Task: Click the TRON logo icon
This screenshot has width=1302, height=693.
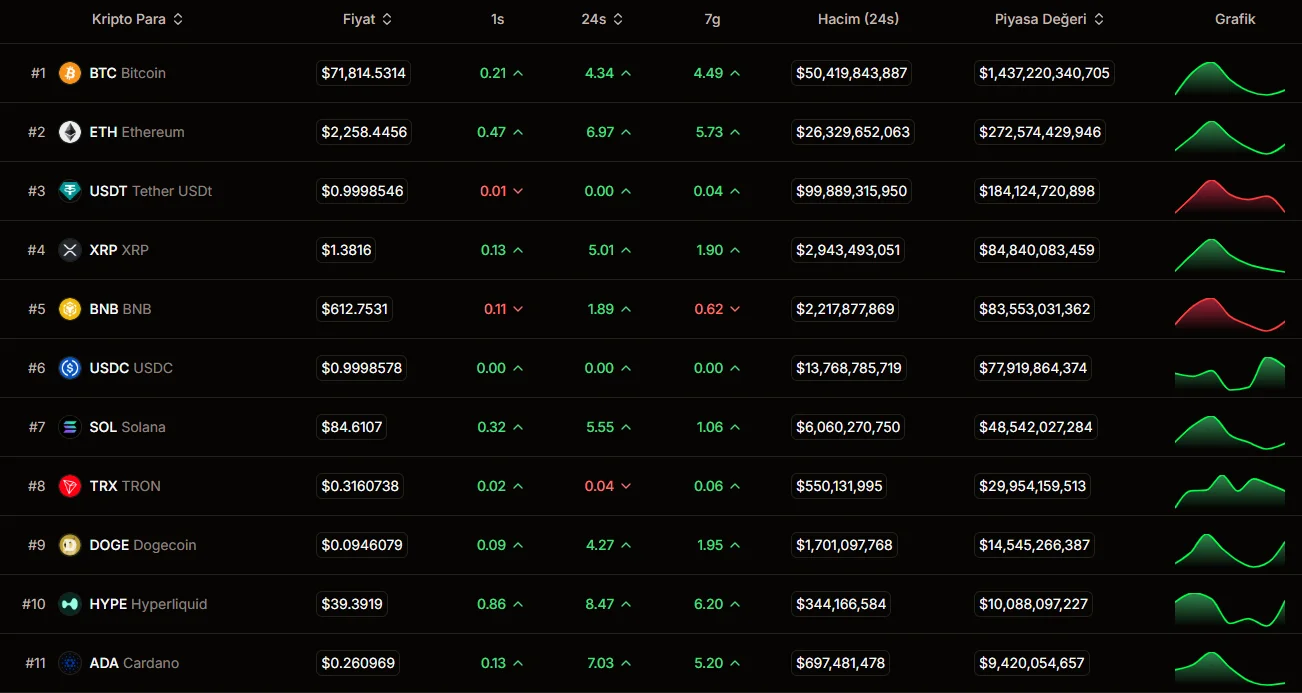Action: click(70, 486)
